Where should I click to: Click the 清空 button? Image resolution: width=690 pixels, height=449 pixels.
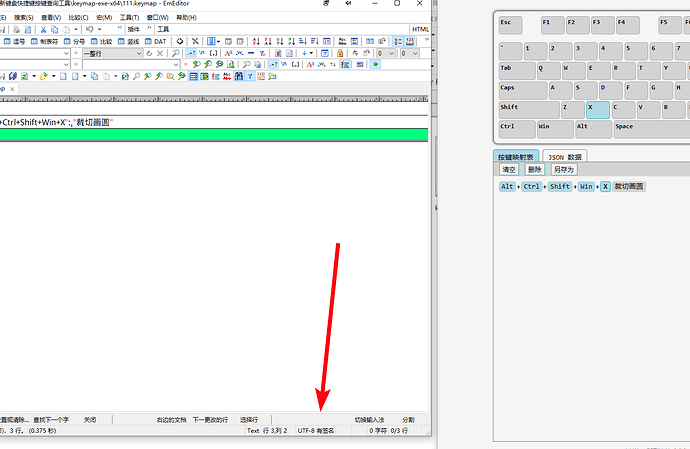coord(509,170)
